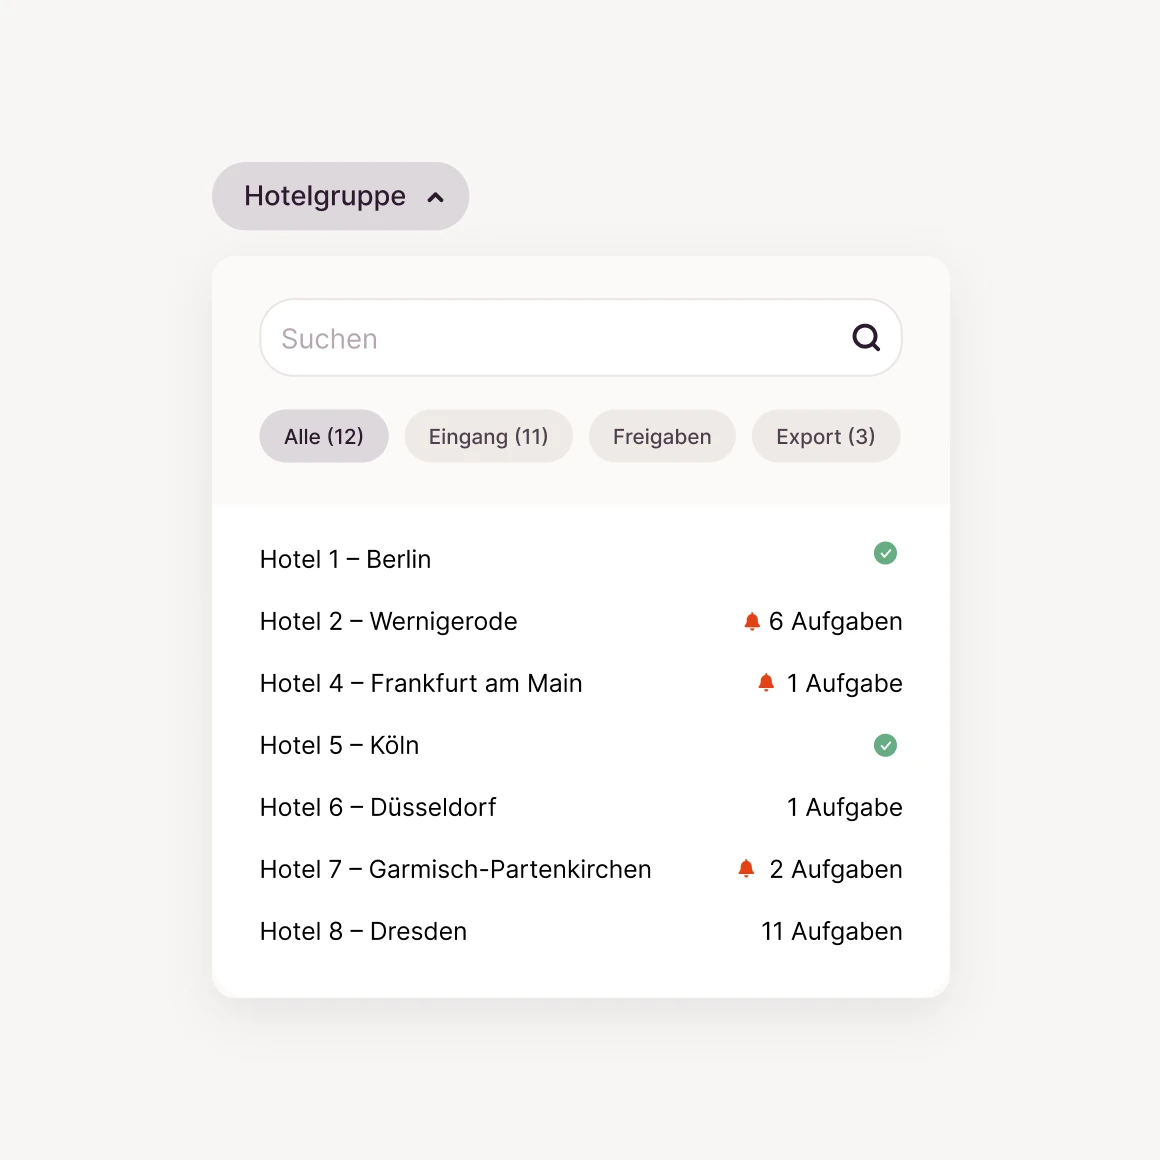This screenshot has height=1160, width=1160.
Task: Open the 11 Aufgaben link for Dresden
Action: (831, 931)
